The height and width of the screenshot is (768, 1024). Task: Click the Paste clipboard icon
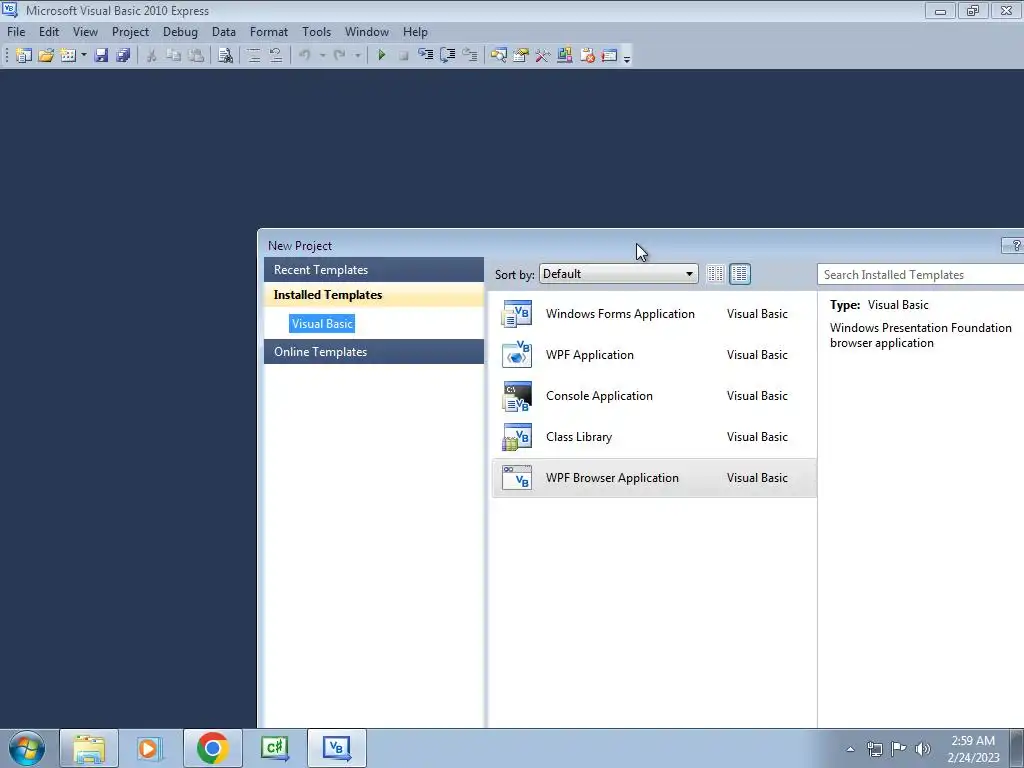[x=196, y=56]
